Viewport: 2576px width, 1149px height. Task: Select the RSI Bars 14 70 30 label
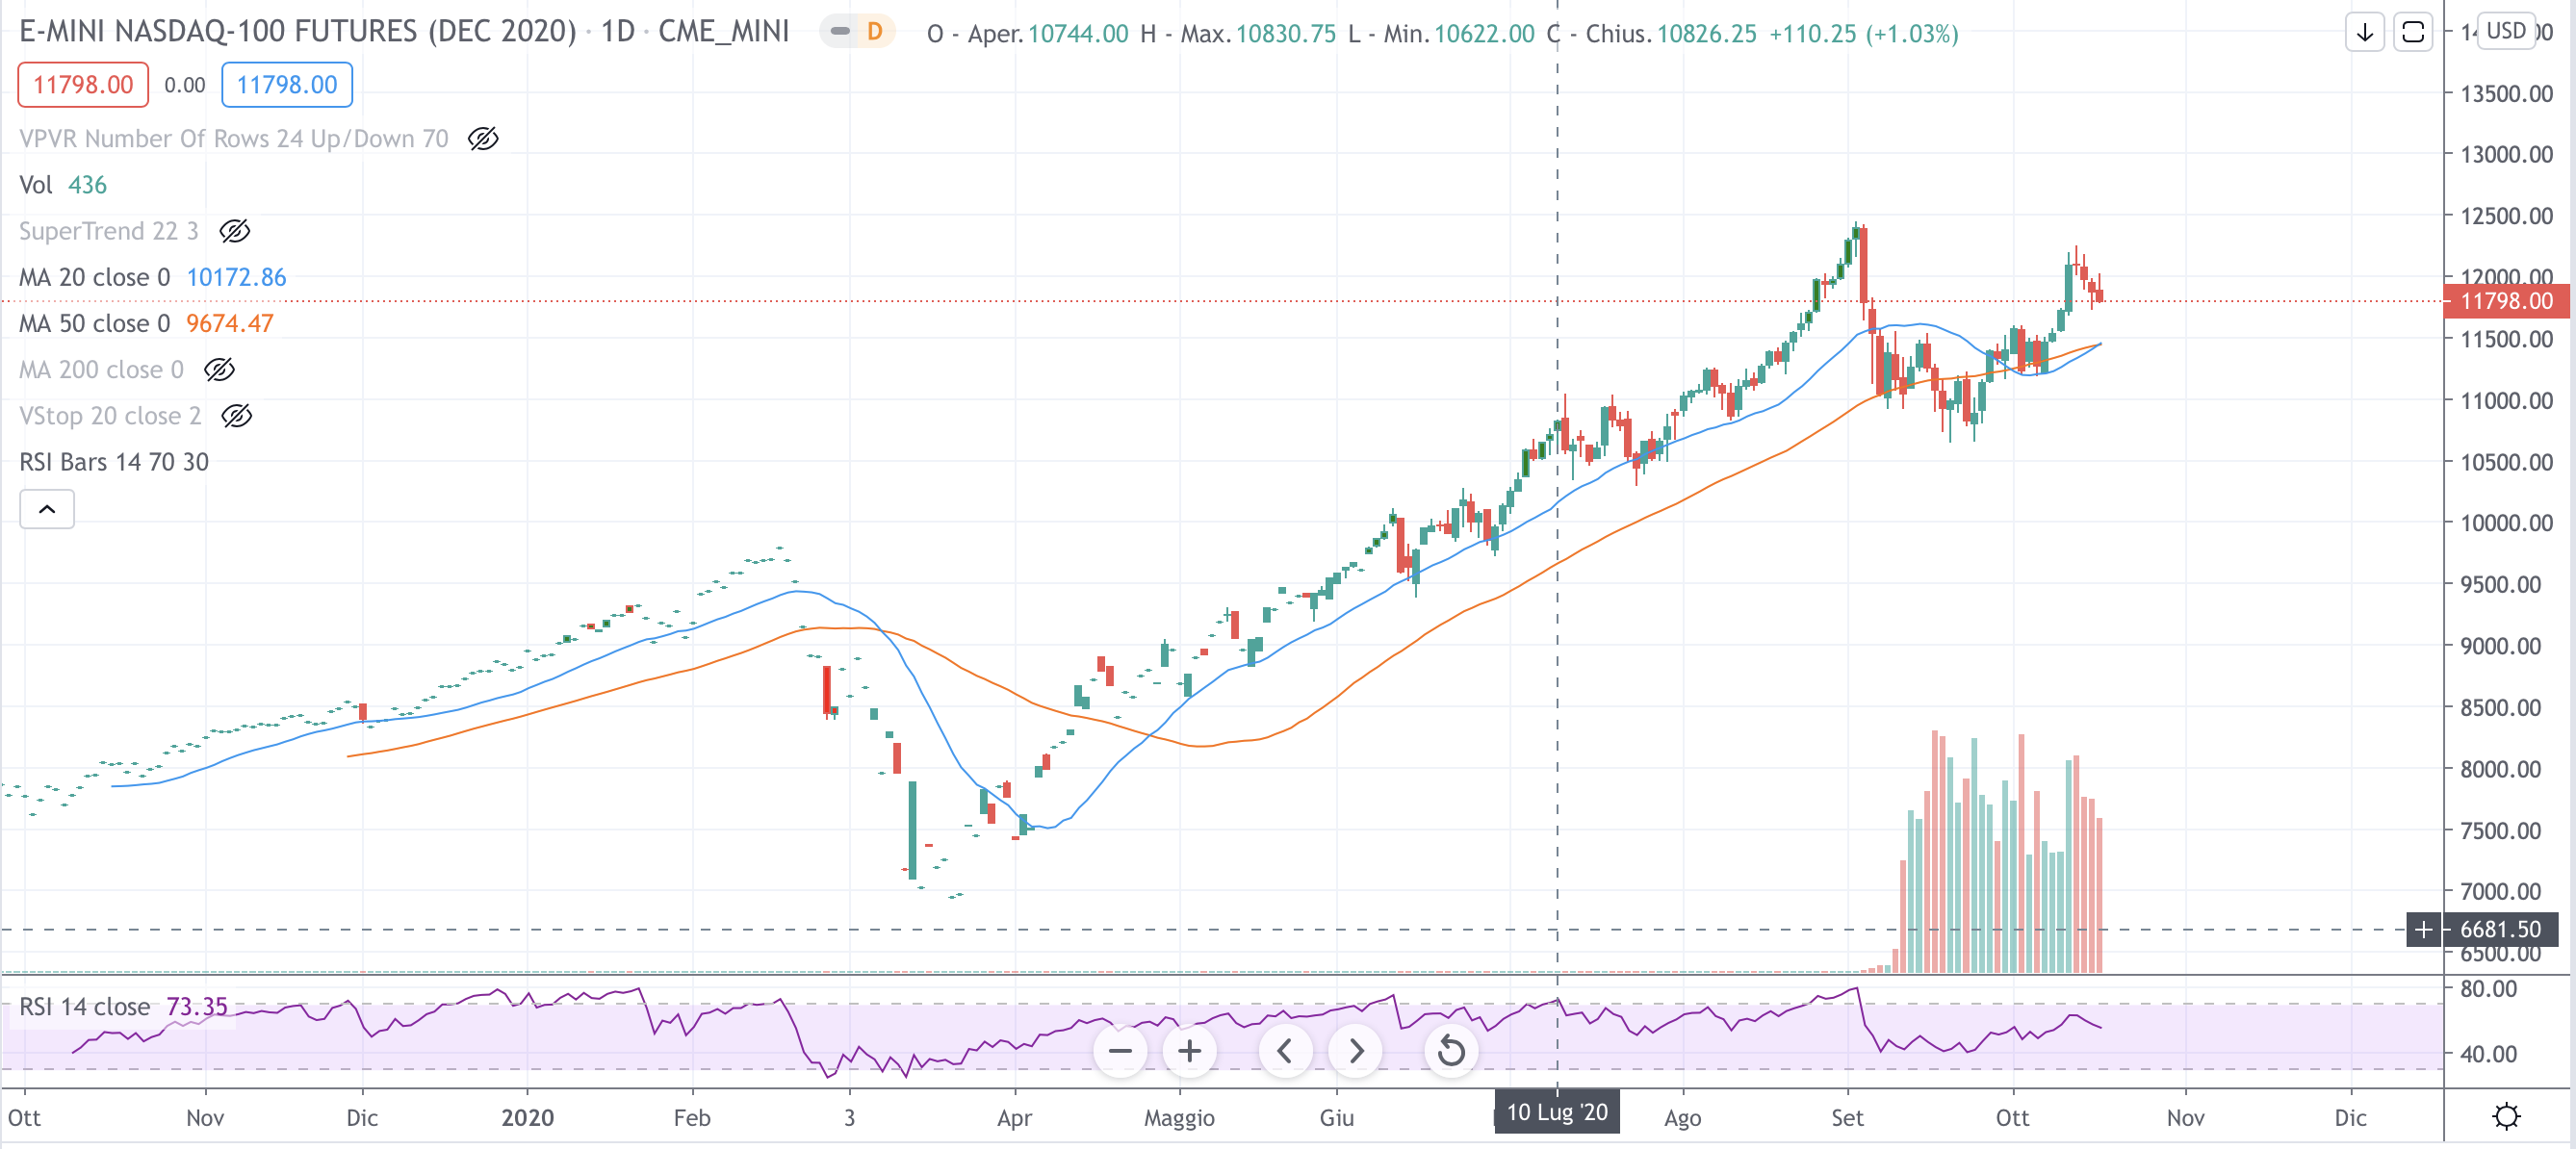[x=114, y=462]
